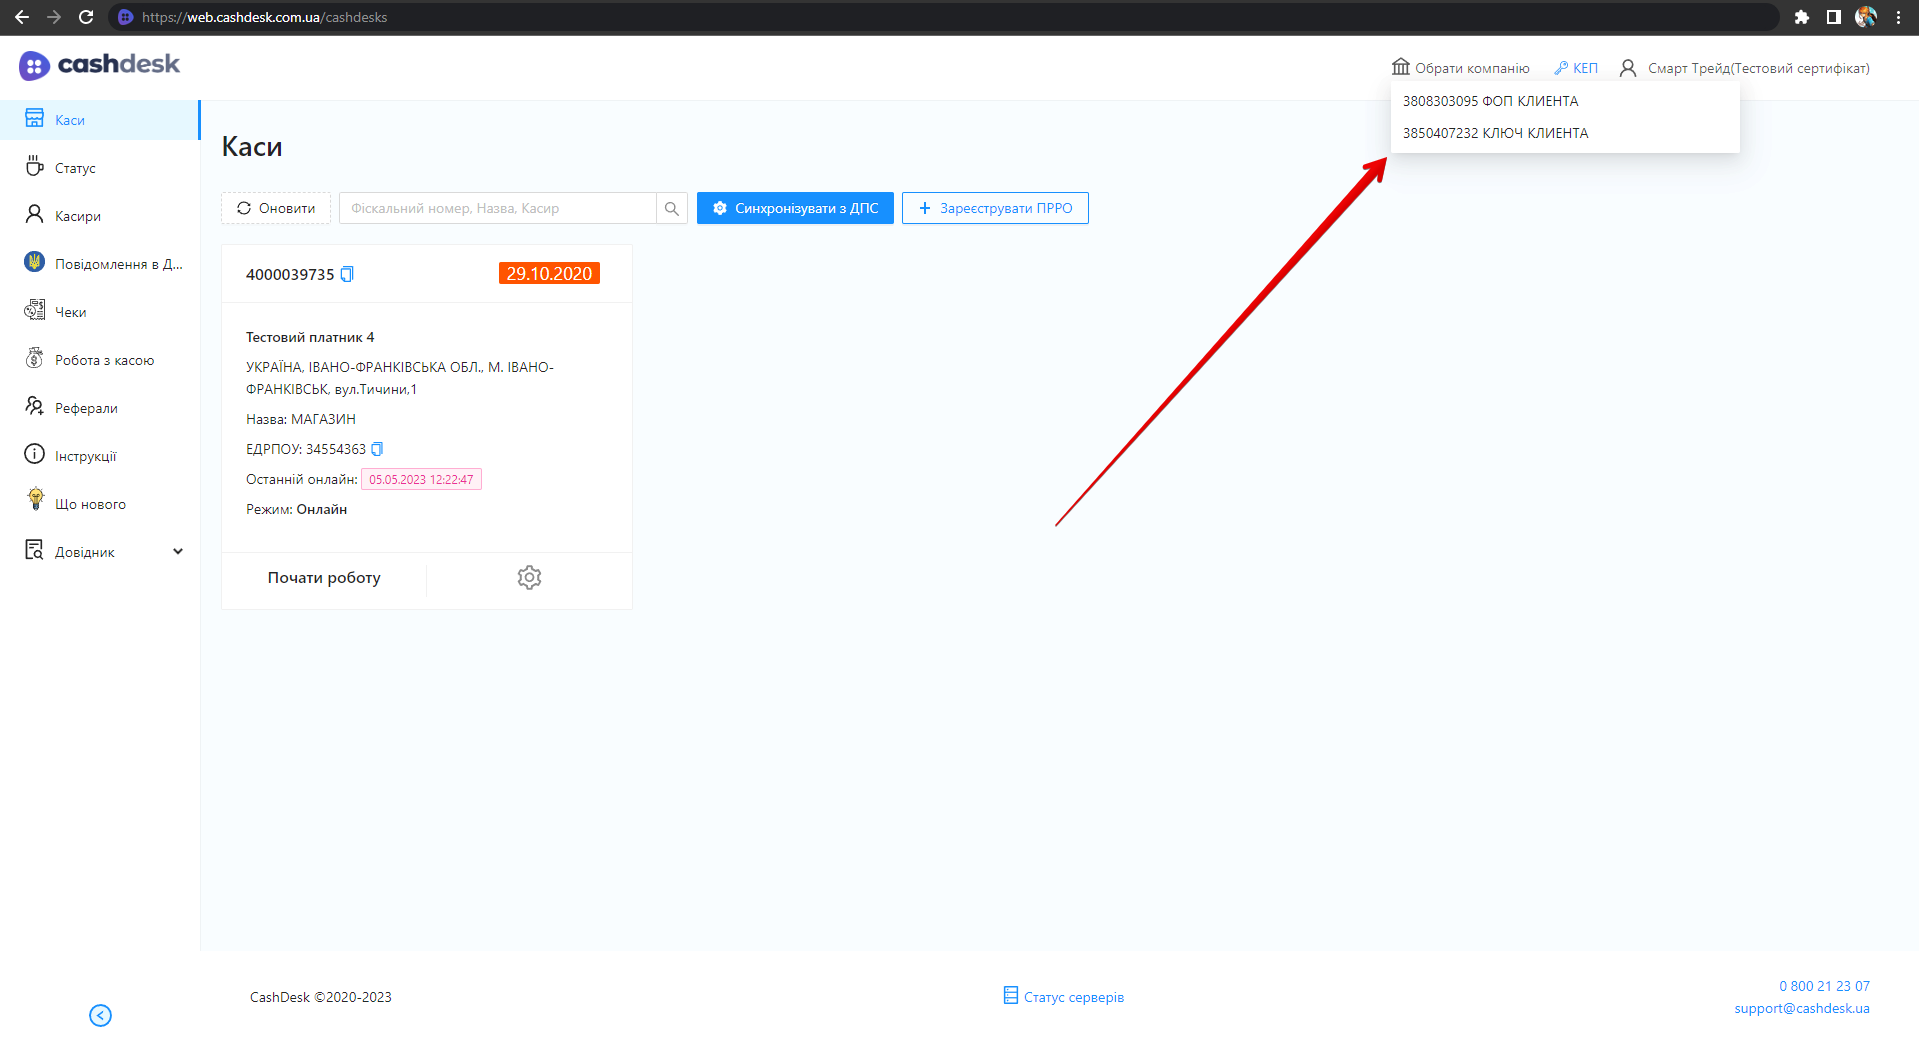Copy the ЄДРПОУ code icon
The image size is (1919, 1040).
tap(377, 449)
